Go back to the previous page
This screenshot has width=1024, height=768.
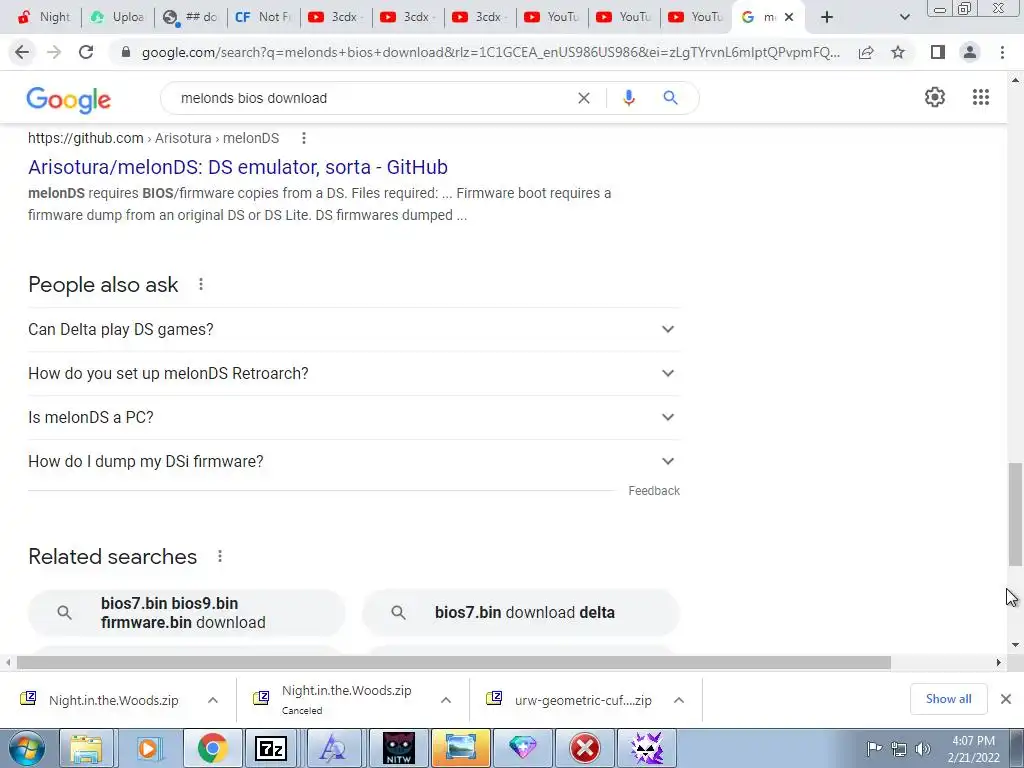[x=22, y=52]
